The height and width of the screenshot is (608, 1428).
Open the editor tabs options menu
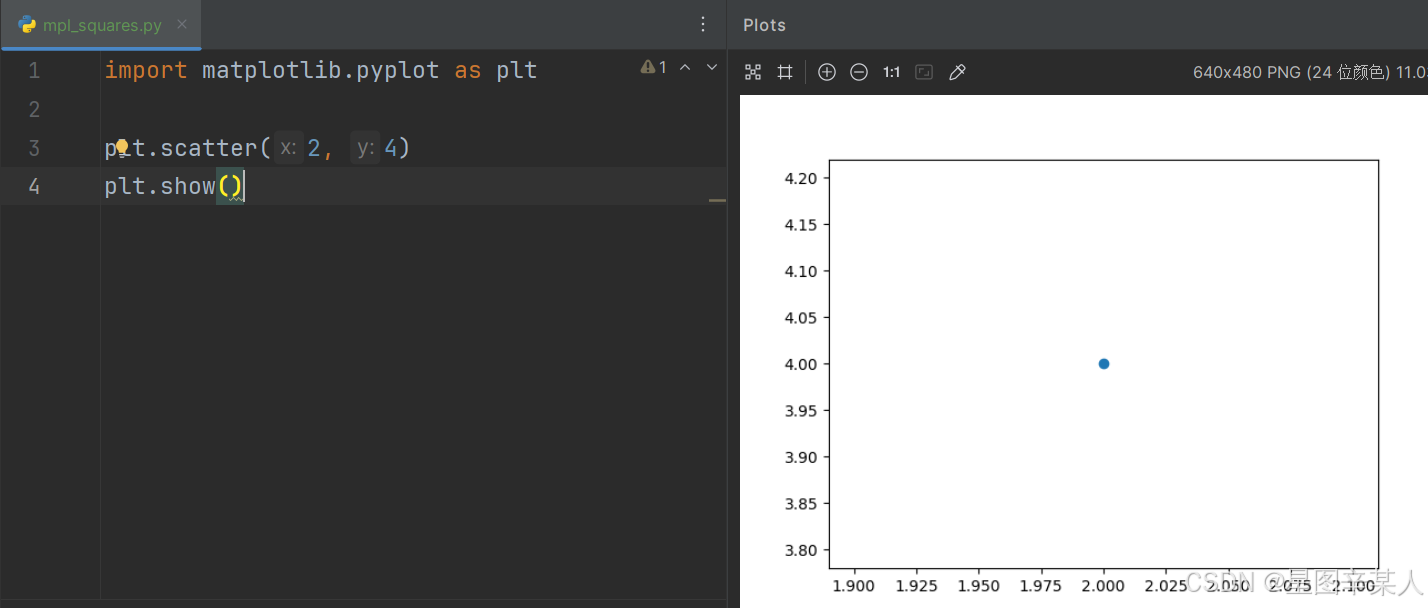click(703, 25)
